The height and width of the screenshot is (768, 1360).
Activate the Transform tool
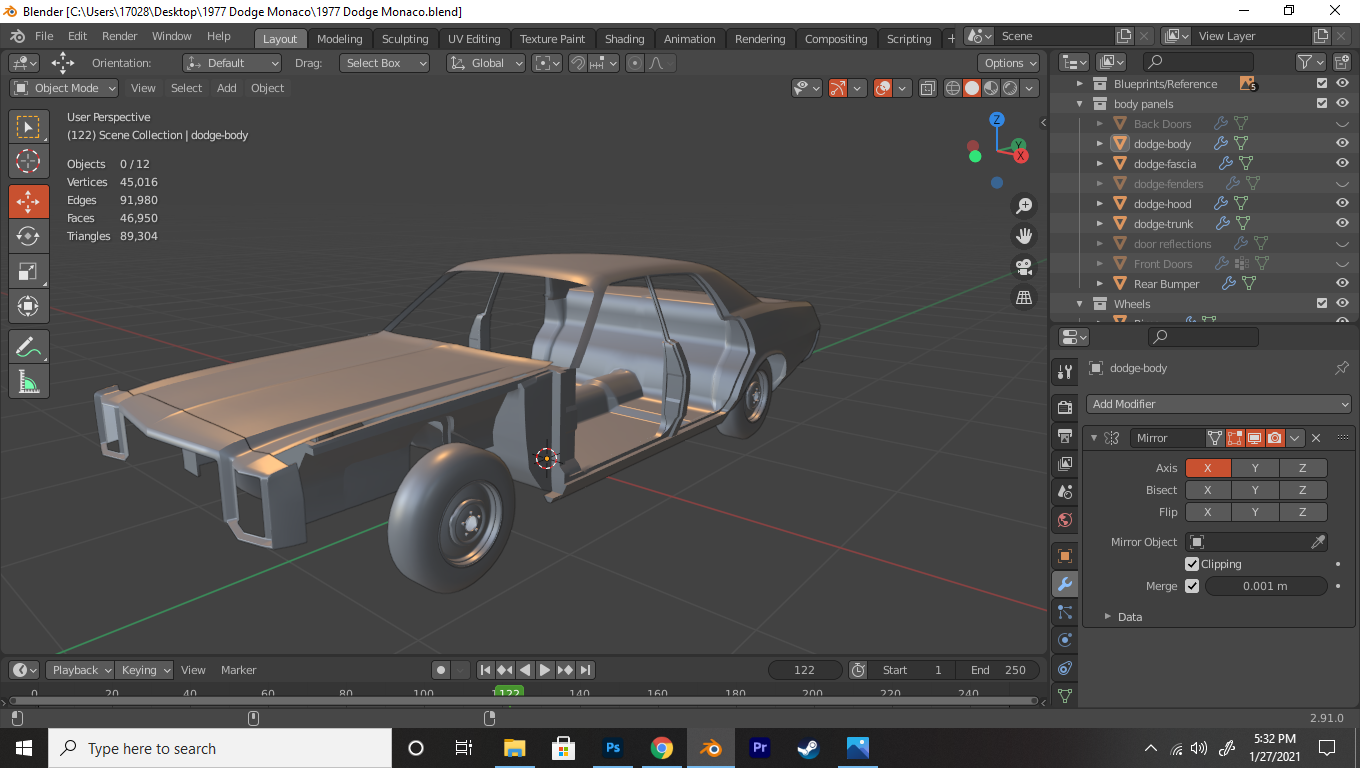pyautogui.click(x=28, y=306)
